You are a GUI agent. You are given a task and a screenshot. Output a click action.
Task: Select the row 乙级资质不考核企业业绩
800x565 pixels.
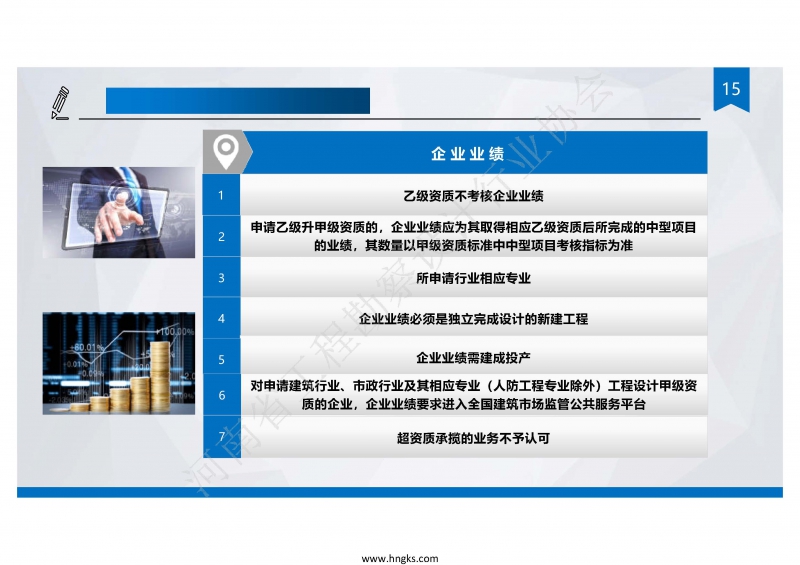473,196
